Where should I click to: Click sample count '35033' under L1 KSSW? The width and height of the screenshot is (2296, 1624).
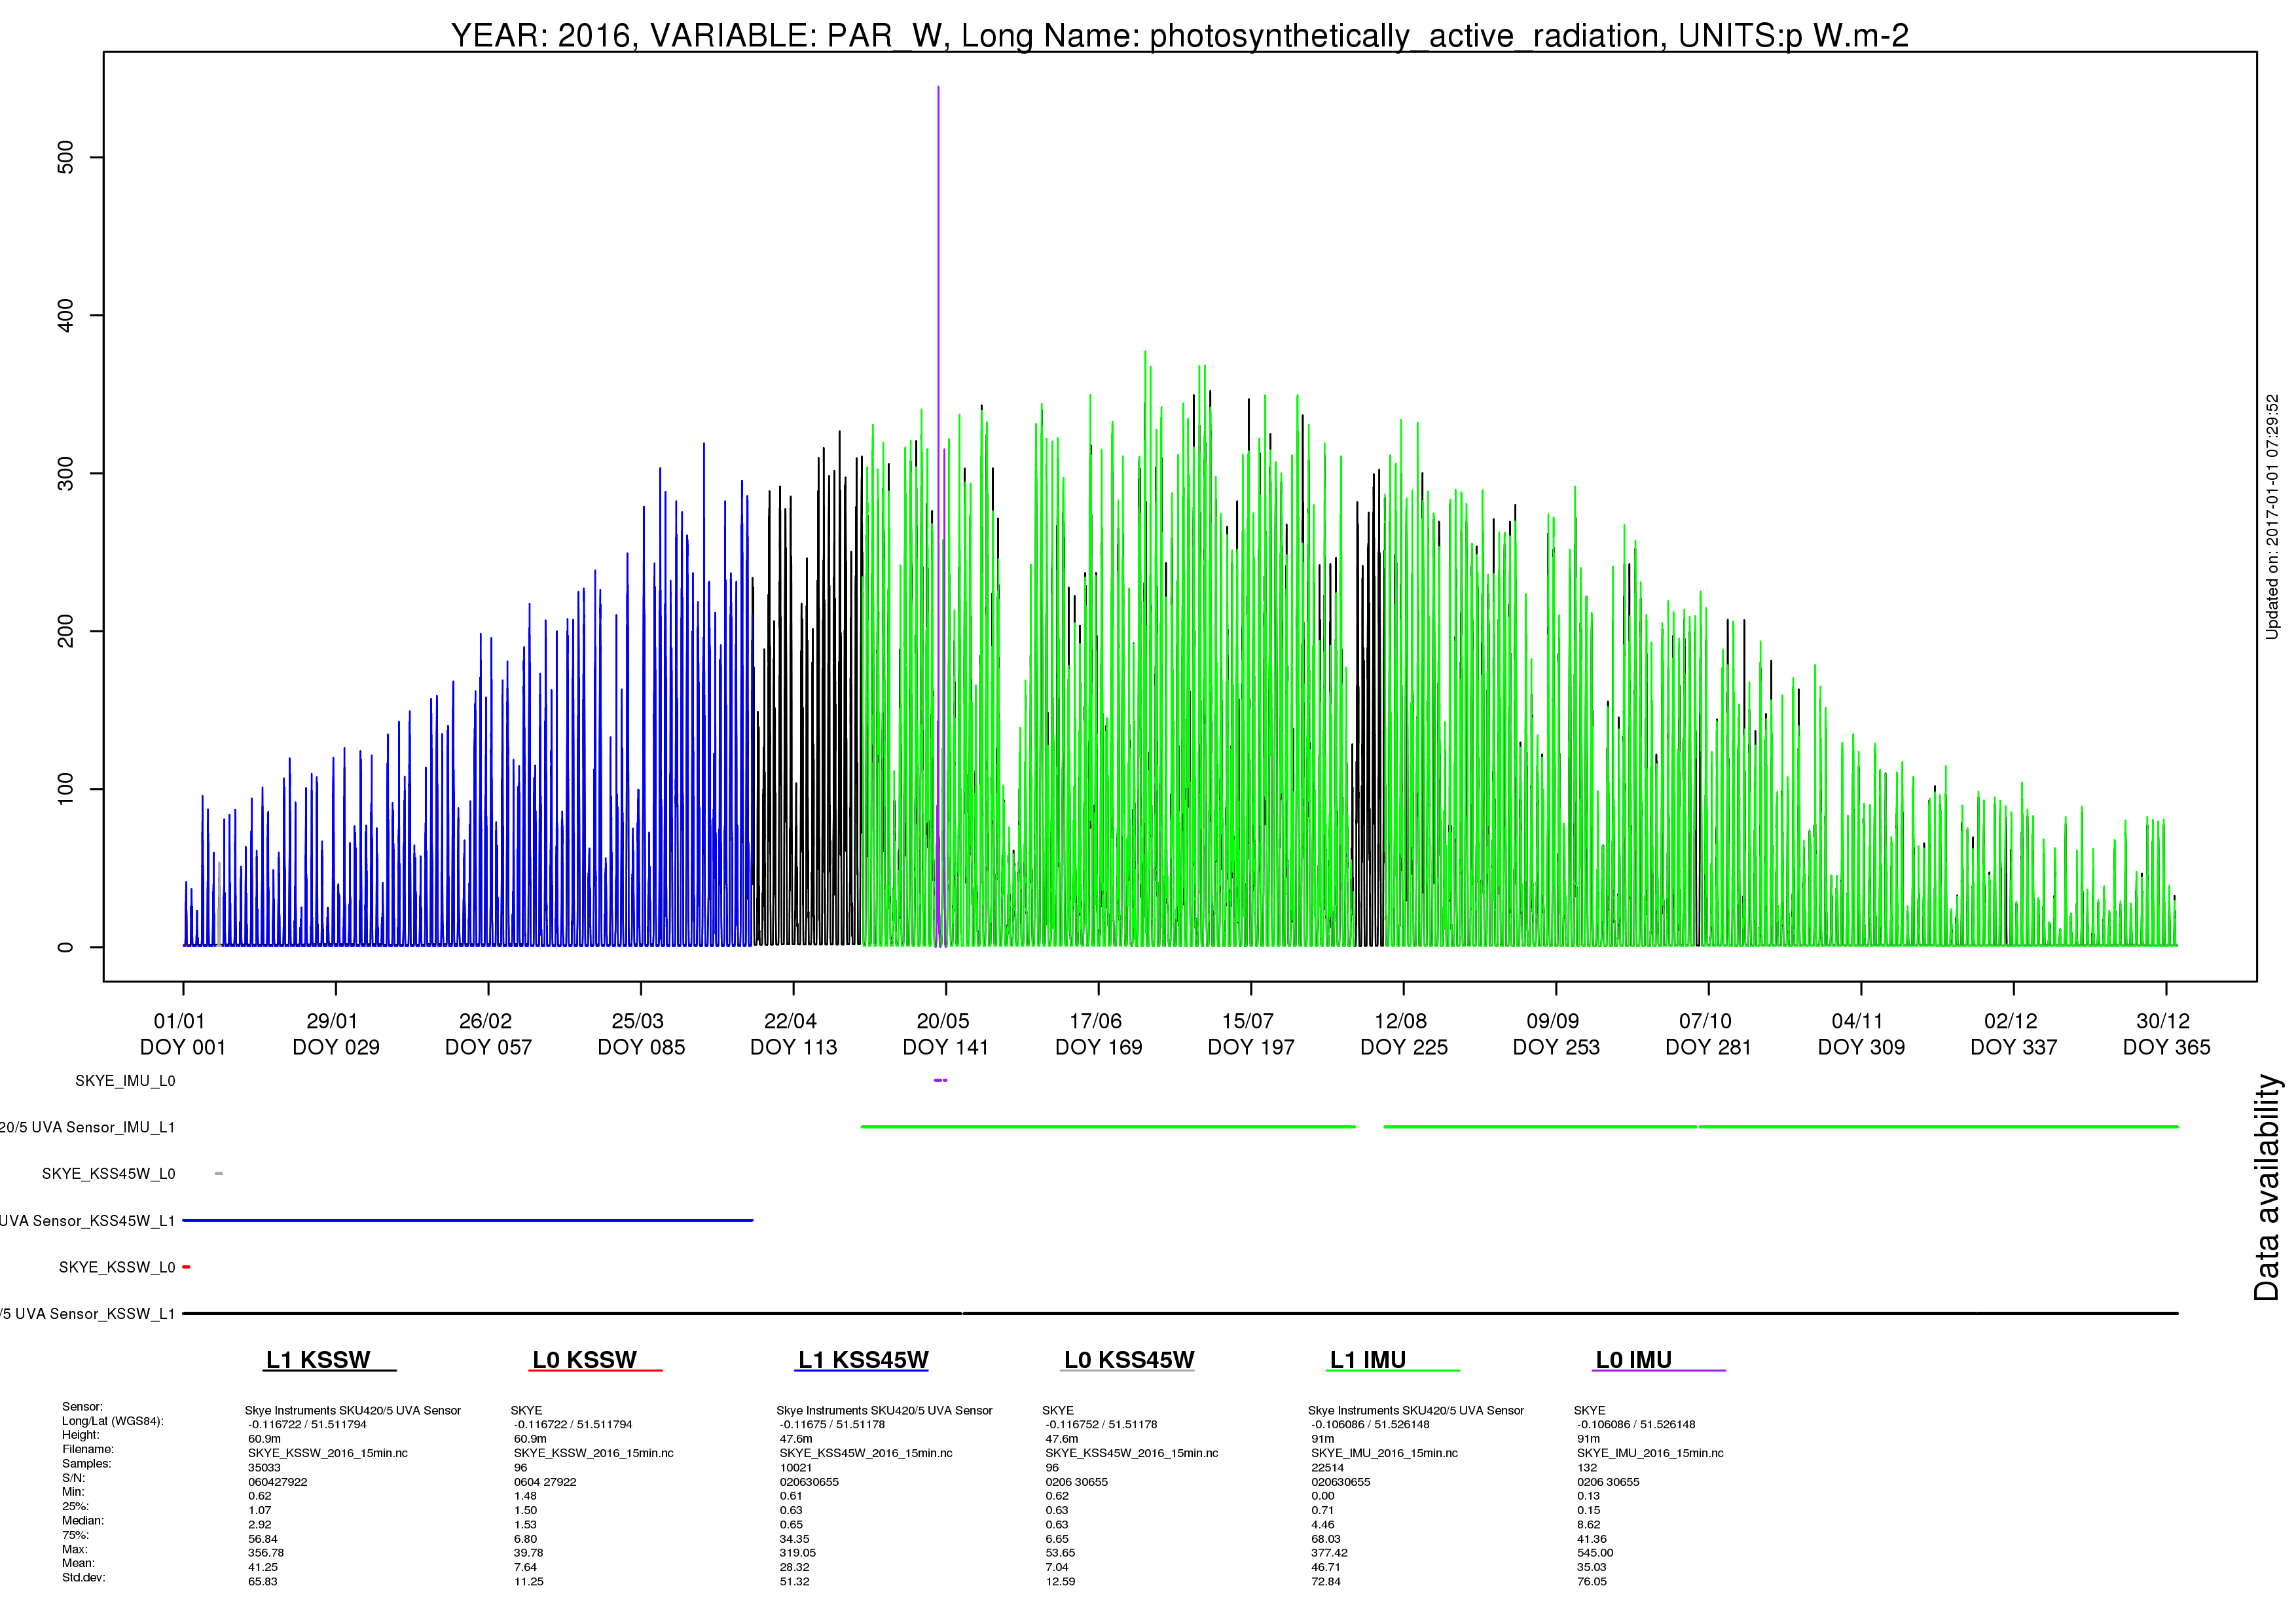click(264, 1468)
